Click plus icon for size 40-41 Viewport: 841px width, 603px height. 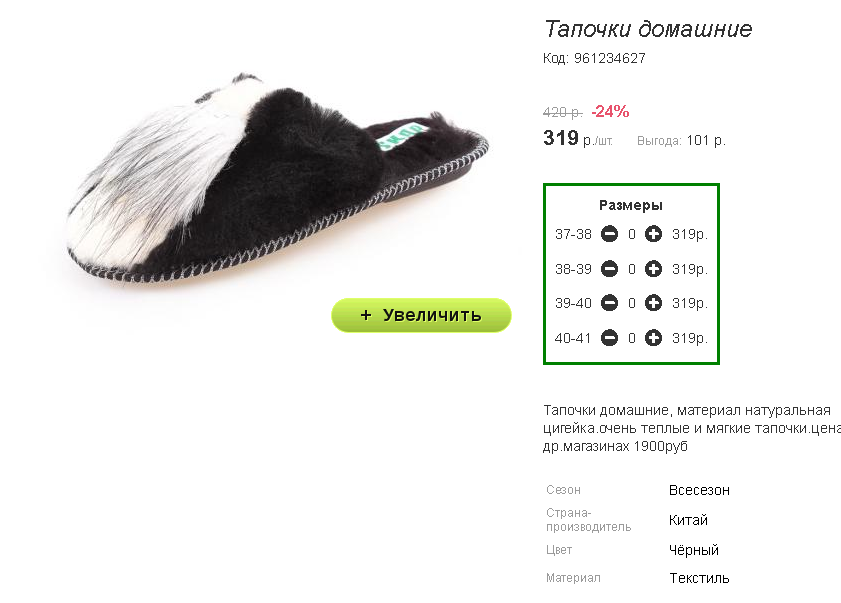click(x=653, y=338)
